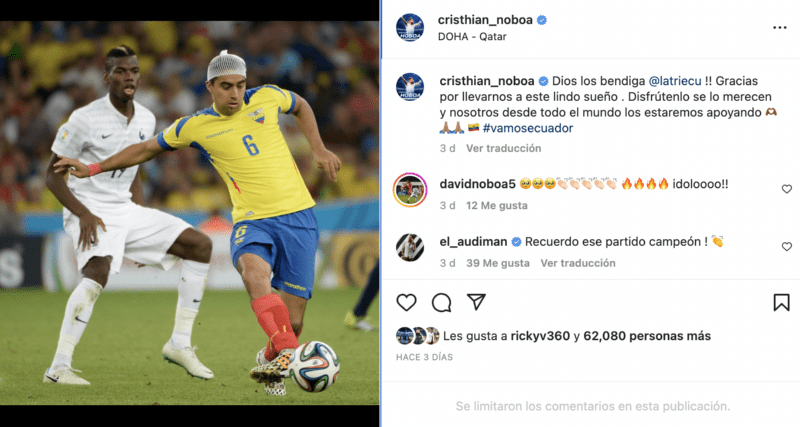This screenshot has width=800, height=427.
Task: Save post with bookmark icon
Action: tap(781, 303)
